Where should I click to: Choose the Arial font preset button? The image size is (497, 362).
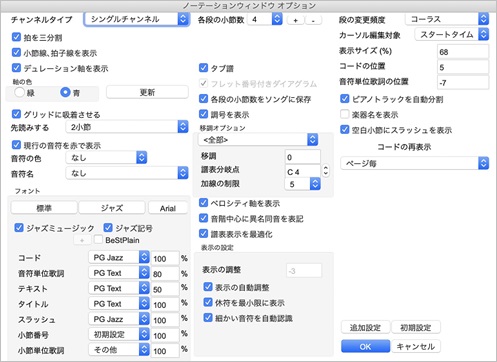[168, 208]
